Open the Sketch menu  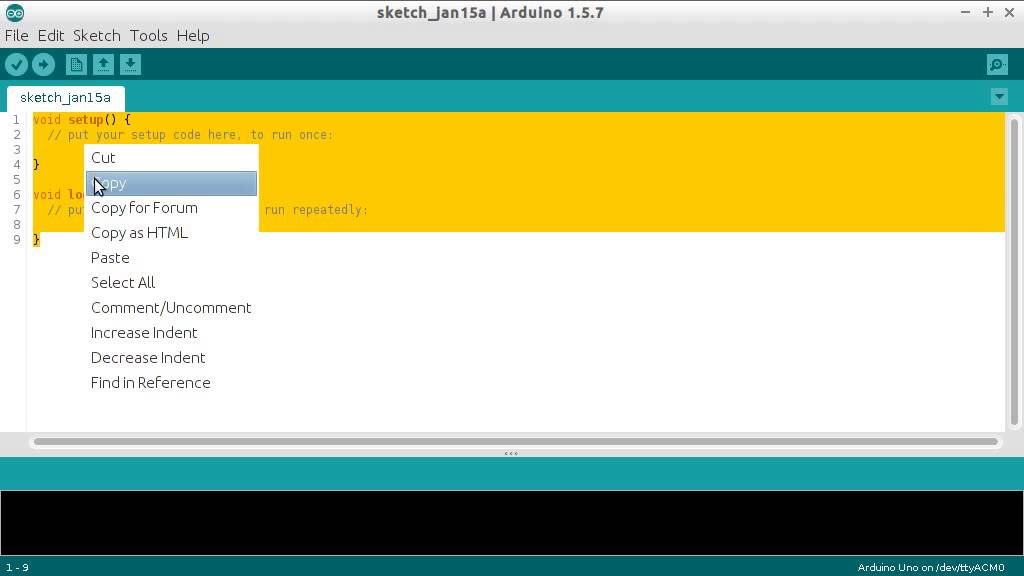[x=97, y=36]
